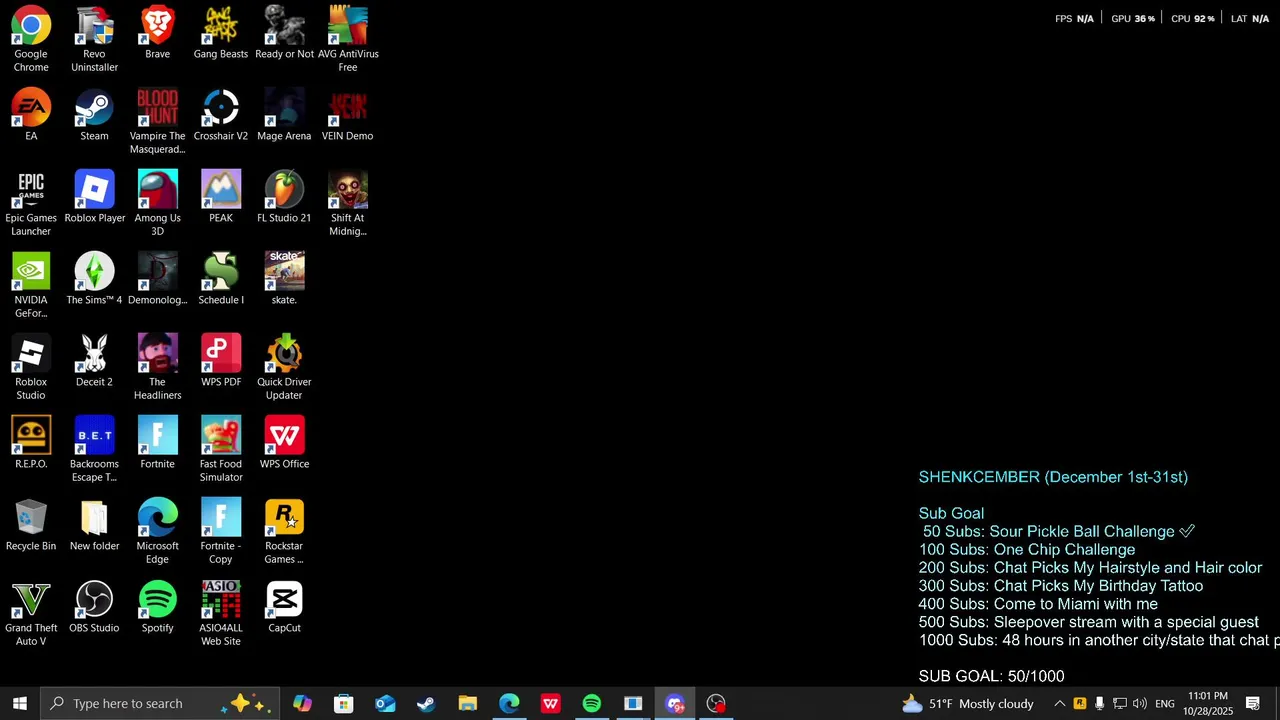1280x720 pixels.
Task: Open Spotify from the taskbar
Action: tap(592, 703)
